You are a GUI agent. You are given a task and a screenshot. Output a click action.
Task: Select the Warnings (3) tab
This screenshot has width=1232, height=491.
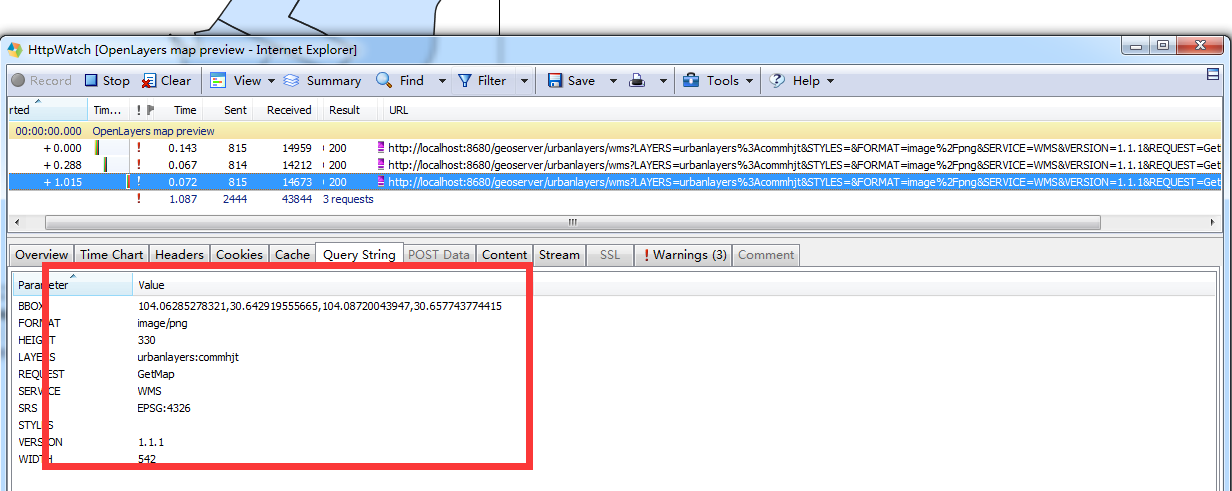tap(684, 255)
